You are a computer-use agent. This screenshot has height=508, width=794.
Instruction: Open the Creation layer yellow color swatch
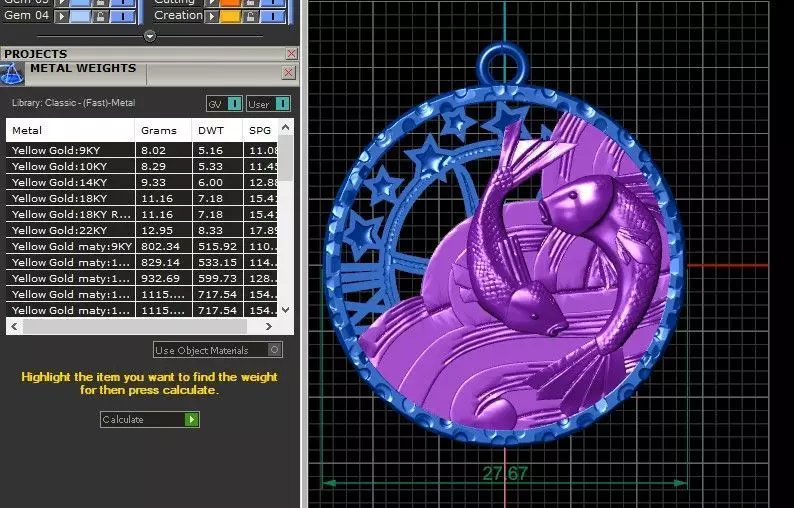click(x=230, y=16)
